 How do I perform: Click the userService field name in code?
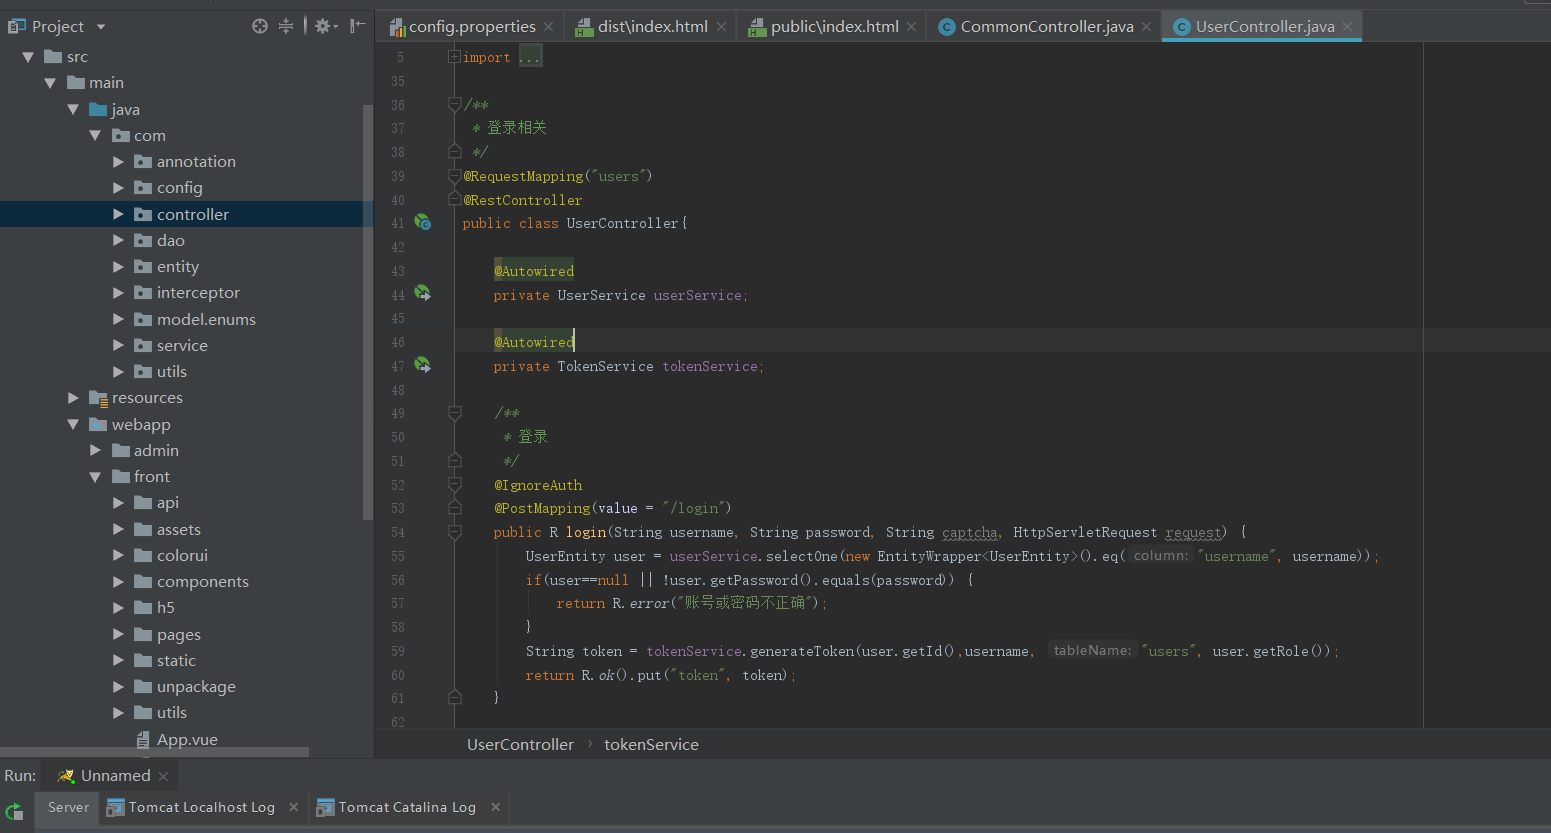click(698, 295)
